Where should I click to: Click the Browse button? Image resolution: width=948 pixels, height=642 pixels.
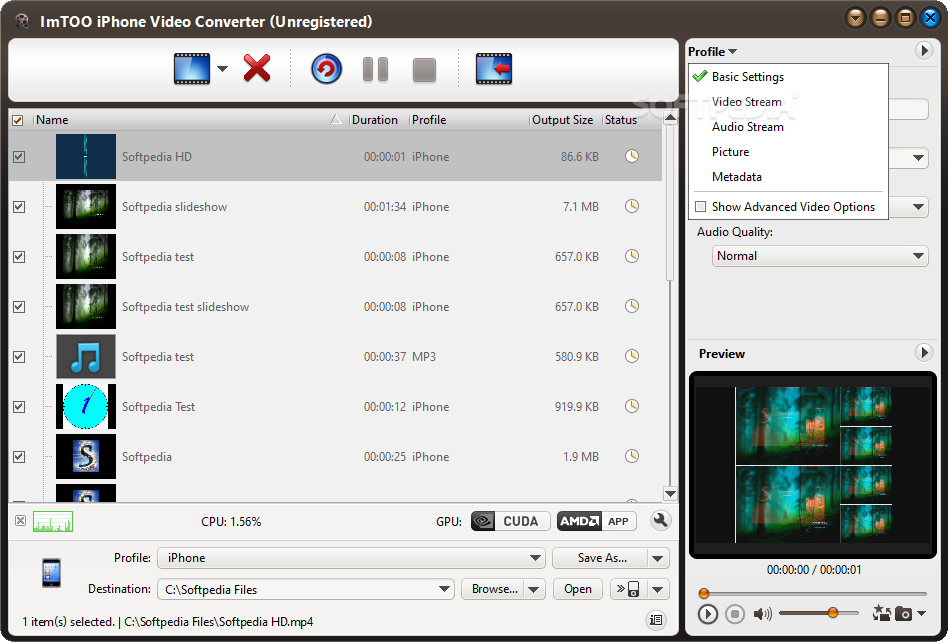(494, 589)
